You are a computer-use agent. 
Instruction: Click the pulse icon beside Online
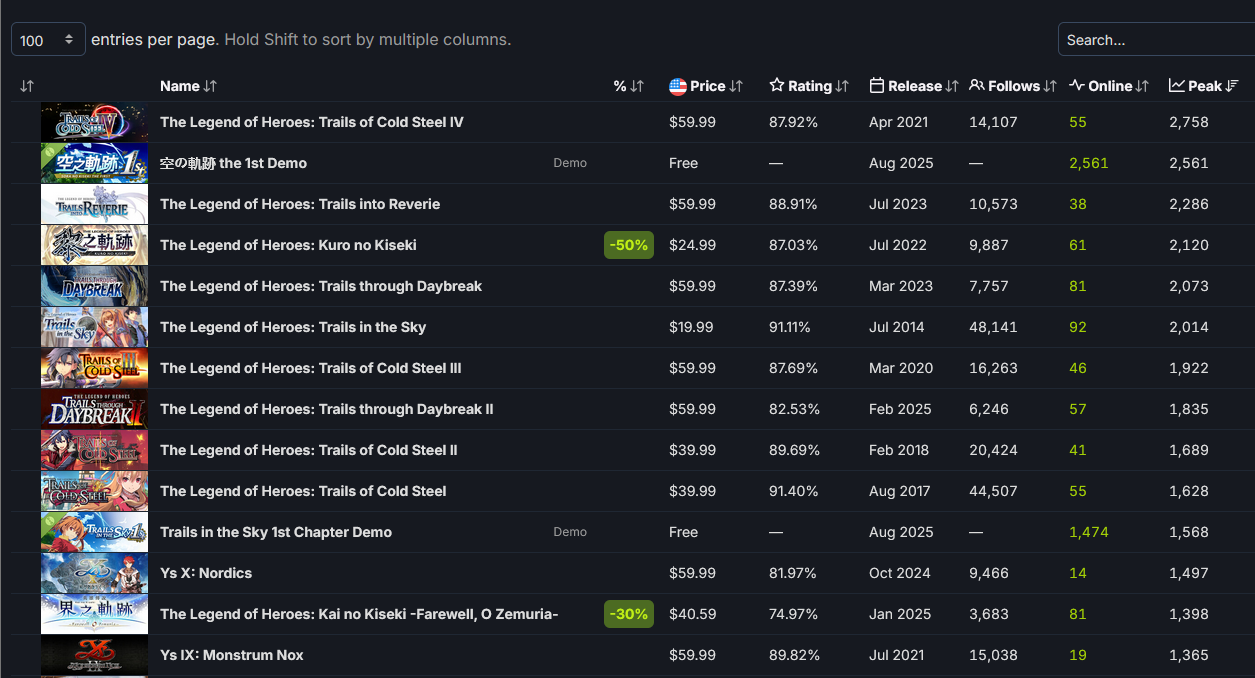[1077, 86]
